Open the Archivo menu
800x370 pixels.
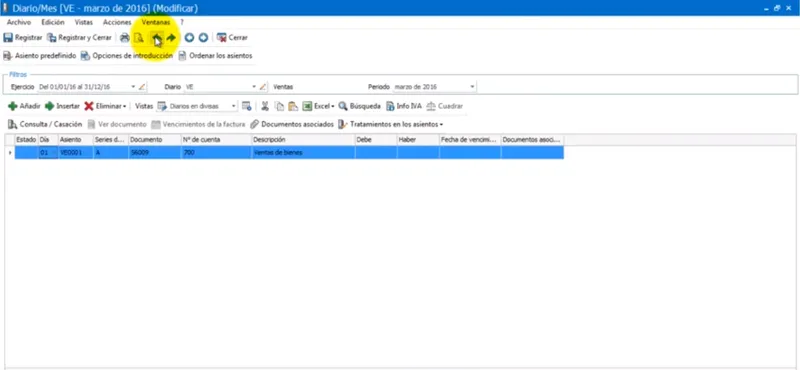(x=19, y=22)
